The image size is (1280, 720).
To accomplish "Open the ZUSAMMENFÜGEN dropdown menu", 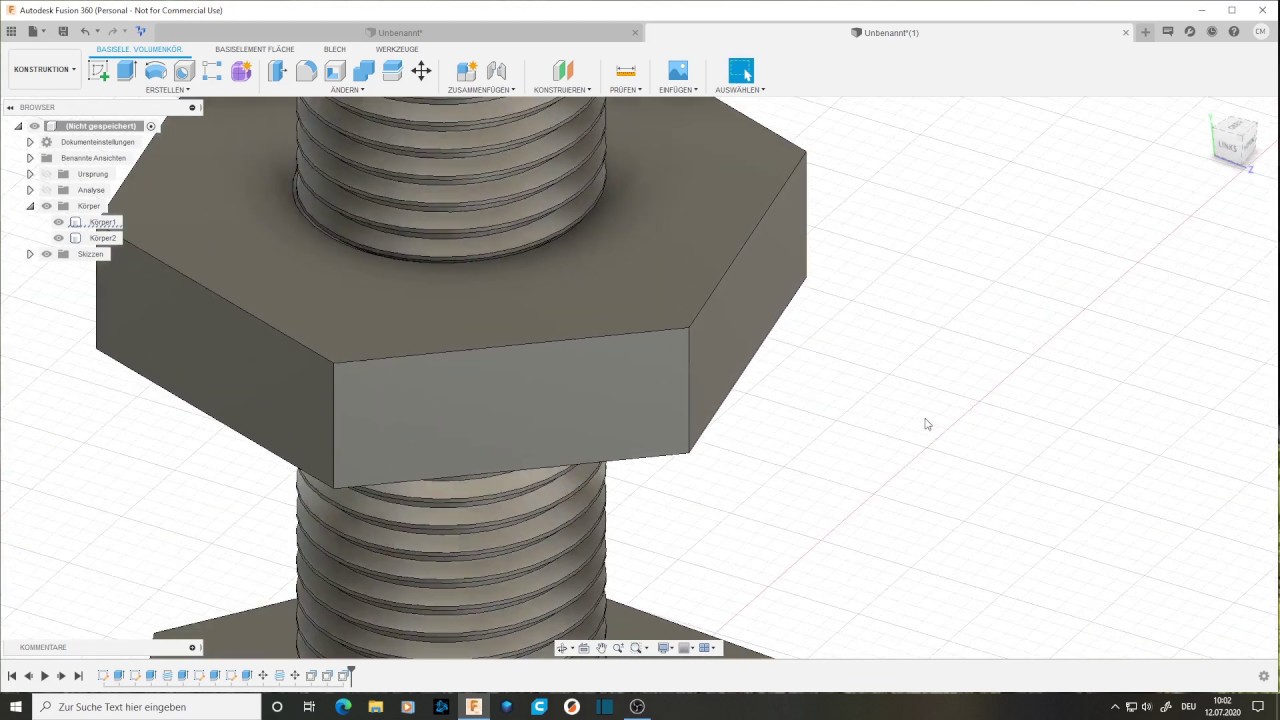I will 481,90.
